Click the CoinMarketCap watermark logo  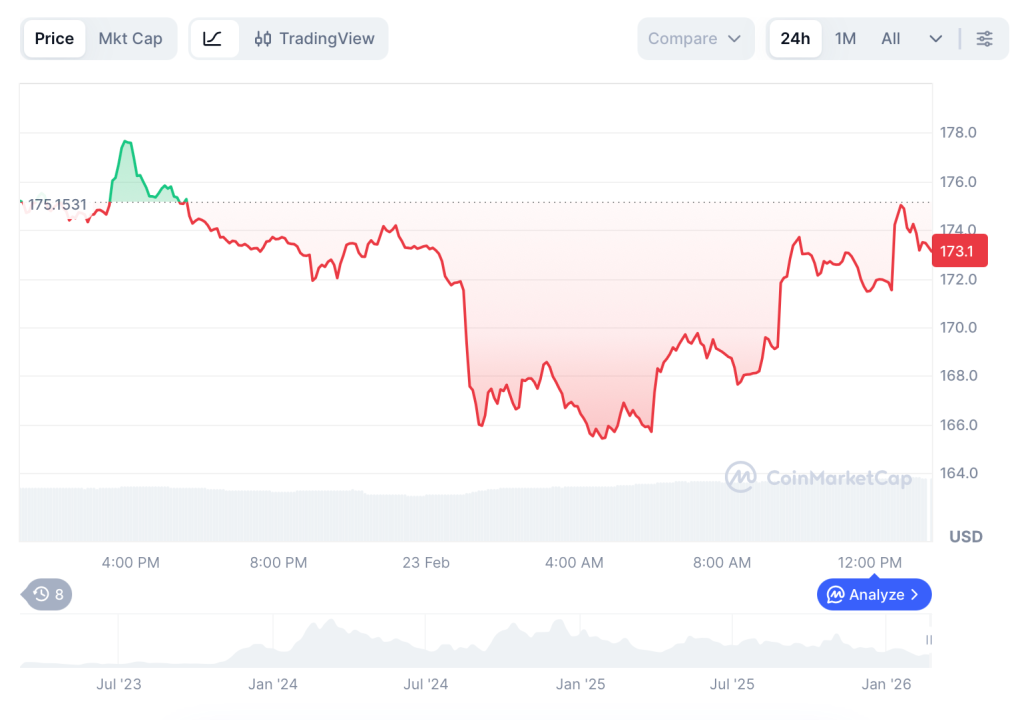[x=741, y=477]
